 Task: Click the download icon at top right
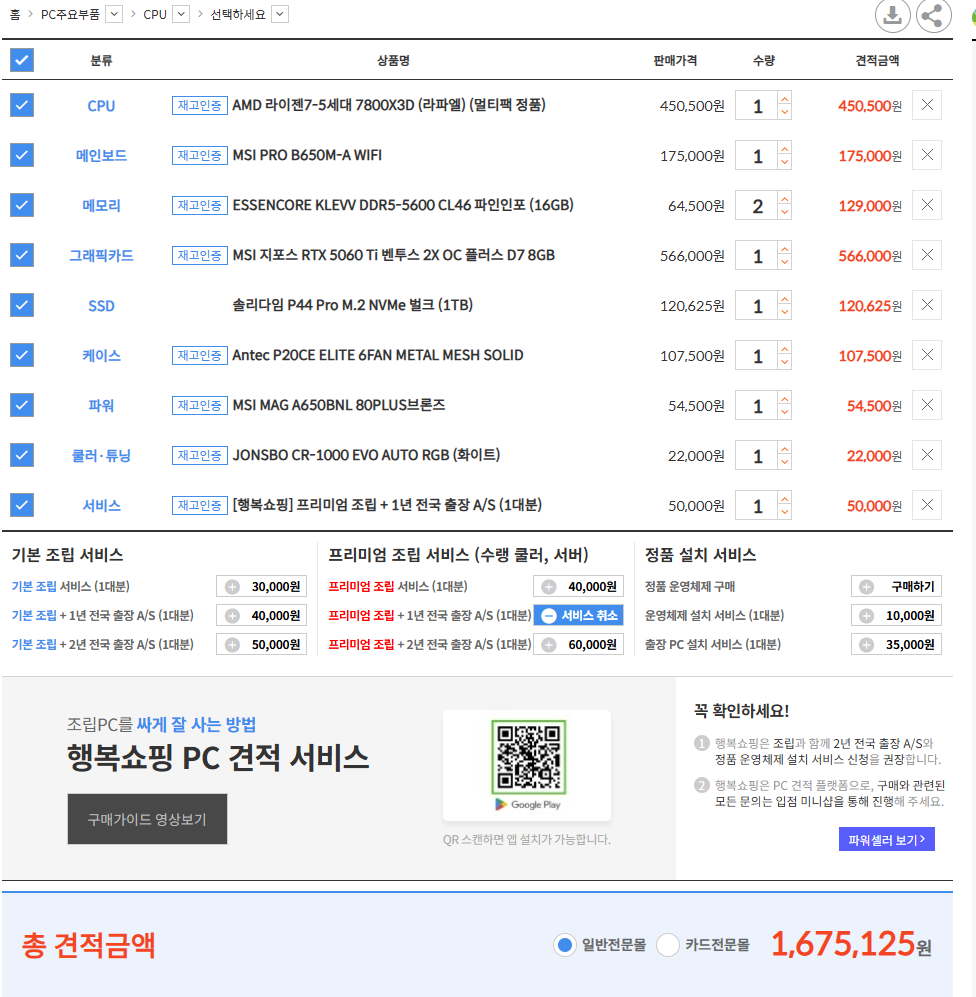coord(892,15)
